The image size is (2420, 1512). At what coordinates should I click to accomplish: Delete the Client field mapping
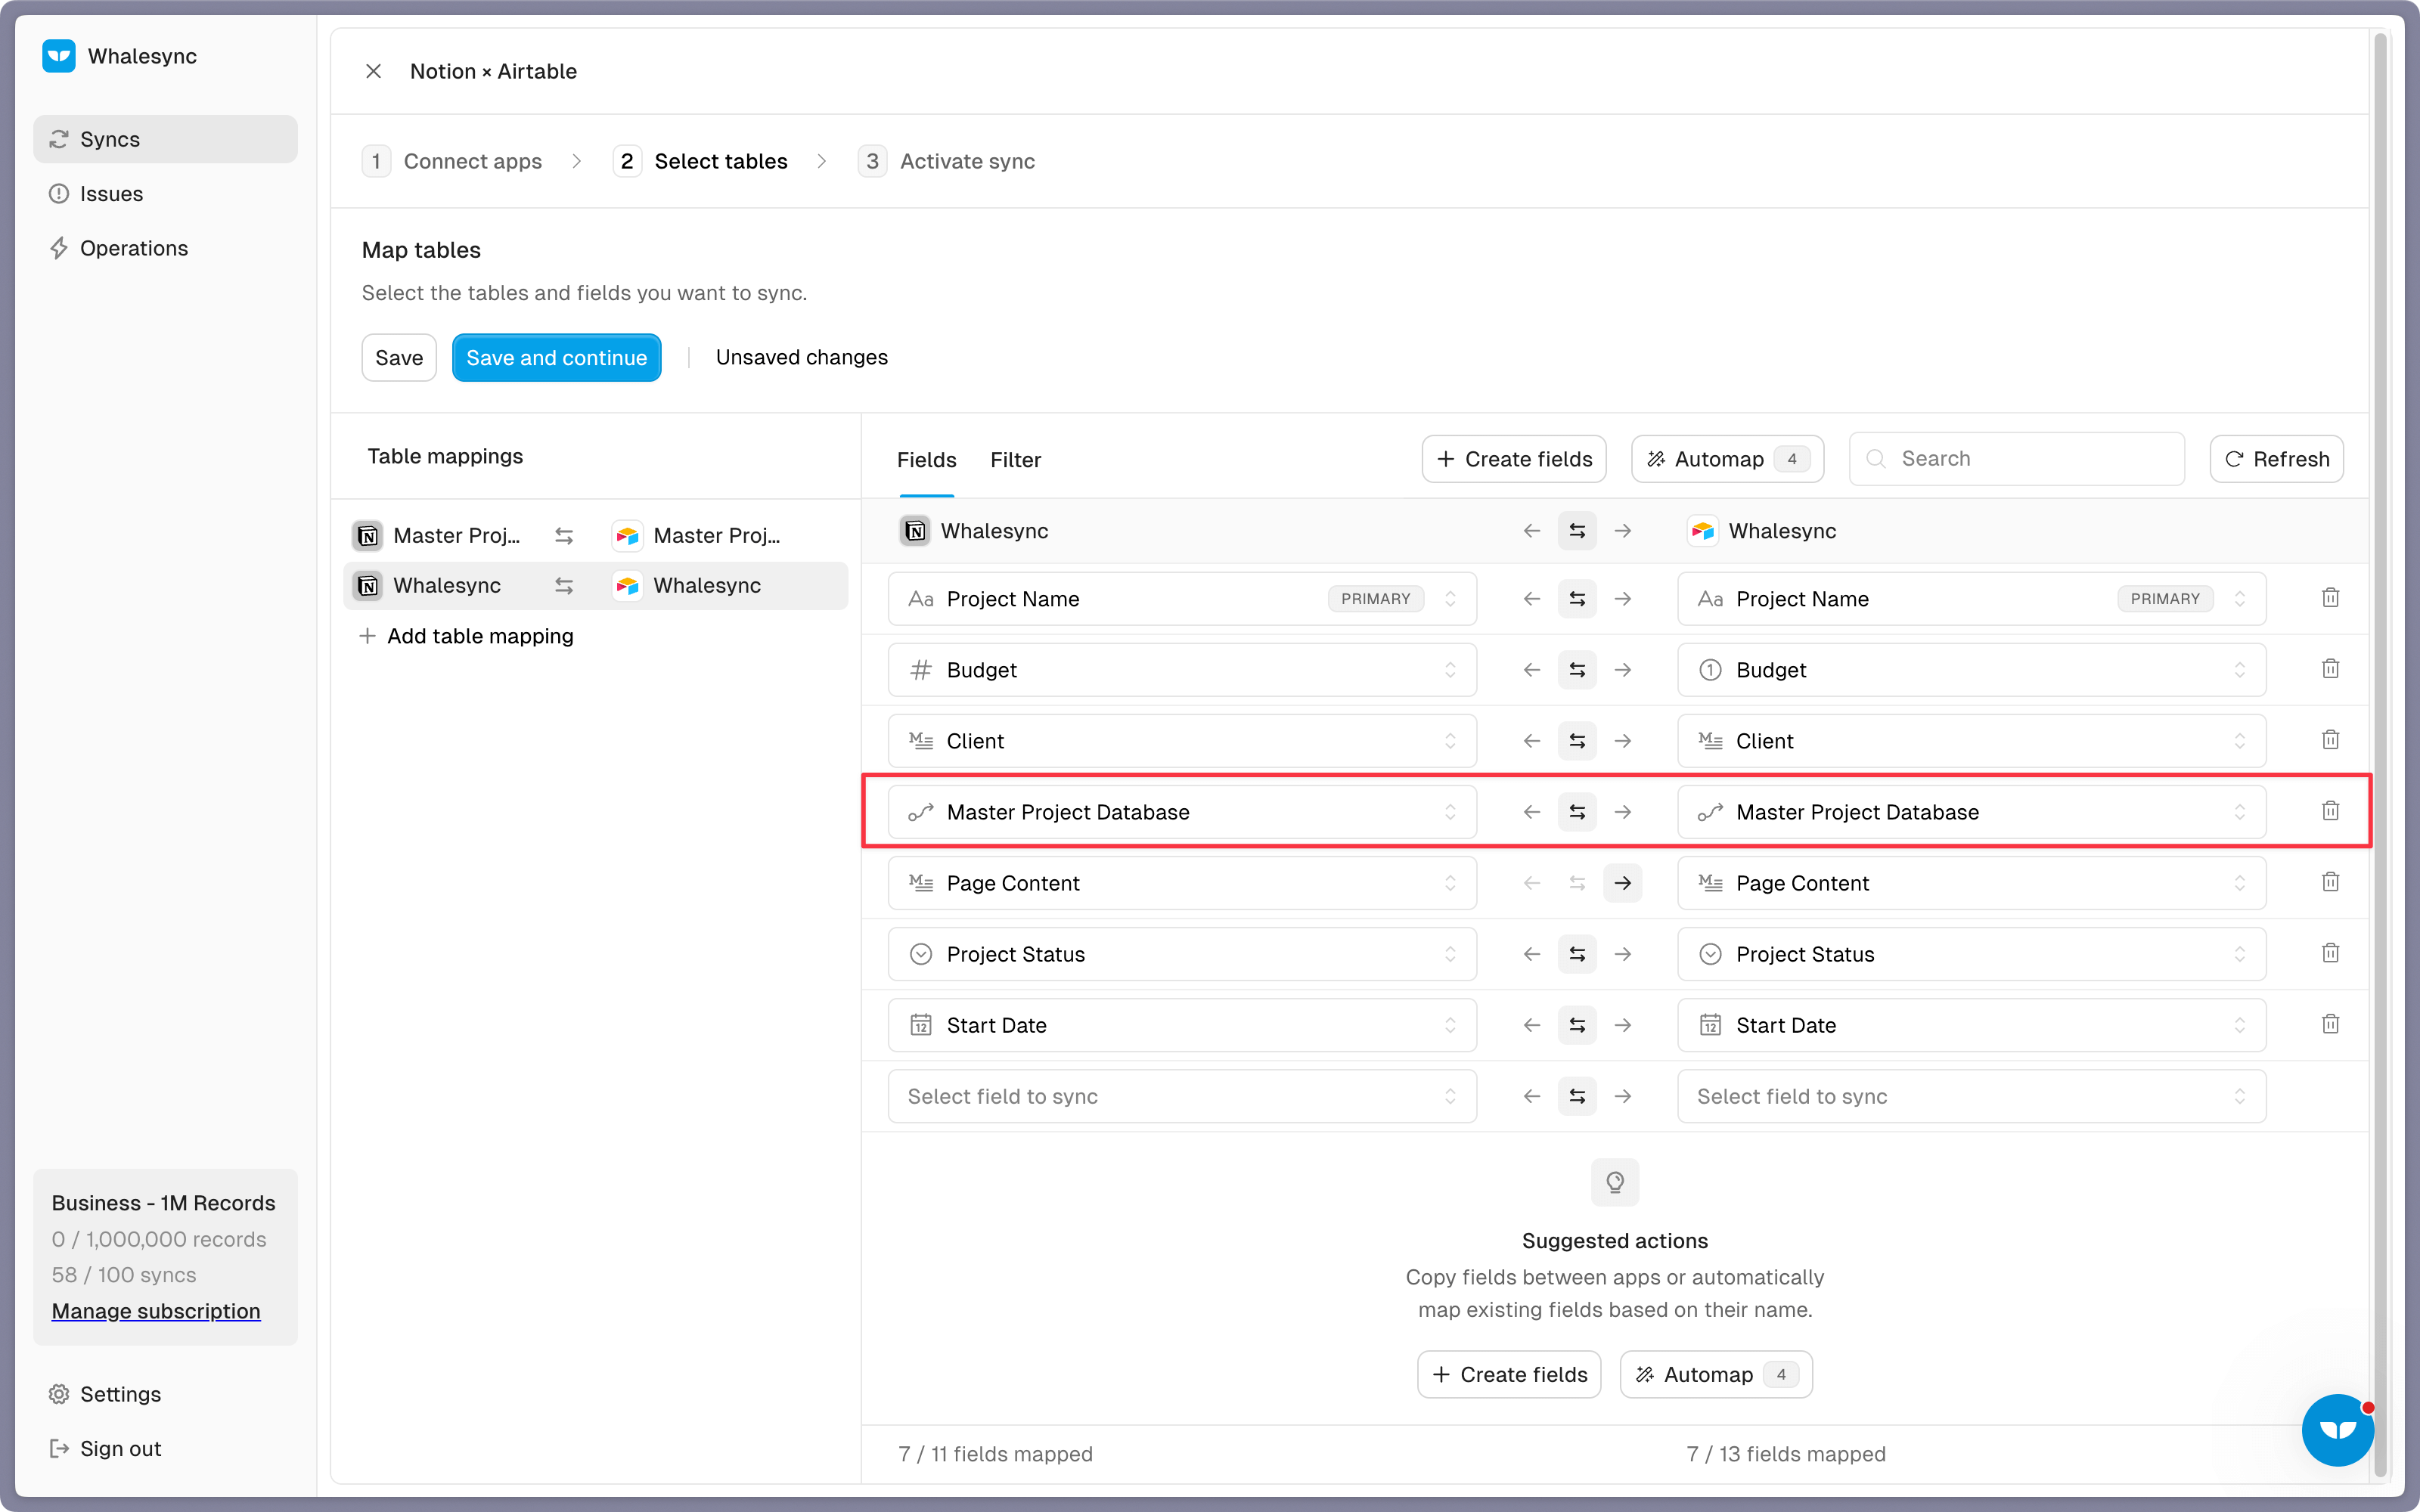(2330, 740)
